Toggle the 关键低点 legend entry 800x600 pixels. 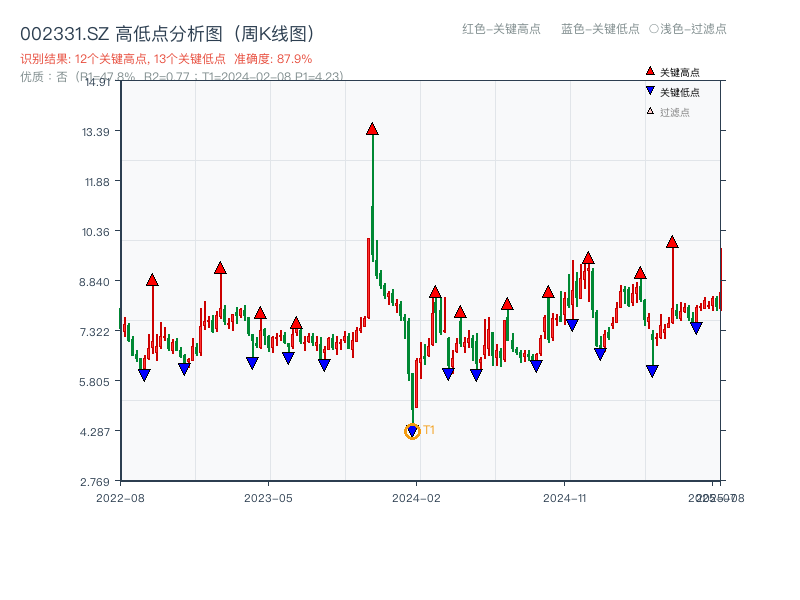(x=673, y=92)
